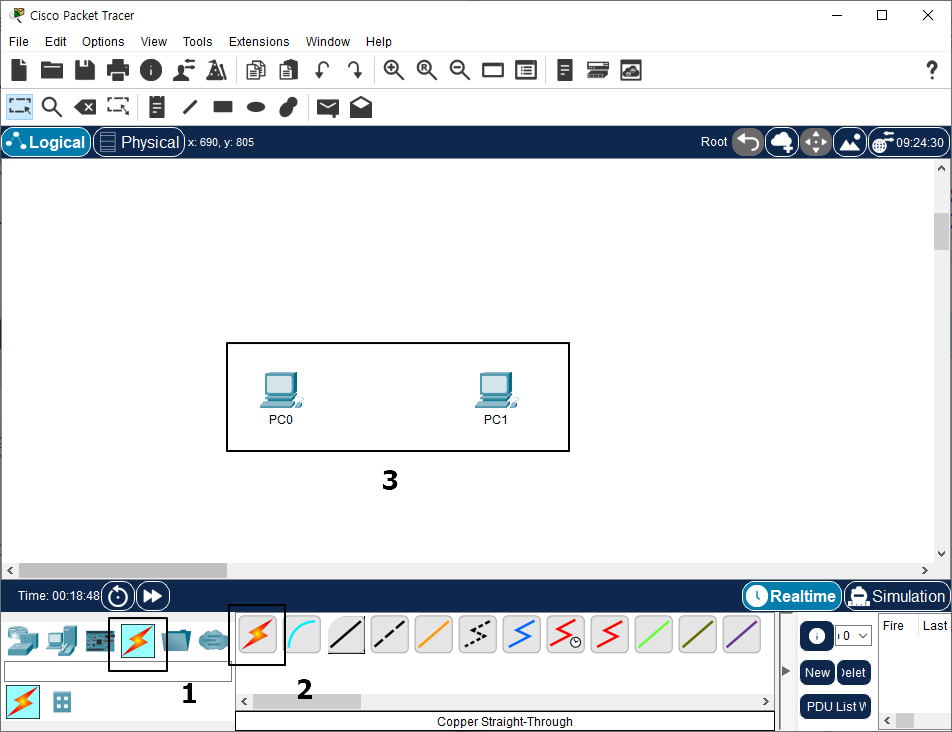952x732 pixels.
Task: Switch to Simulation mode
Action: pyautogui.click(x=897, y=596)
